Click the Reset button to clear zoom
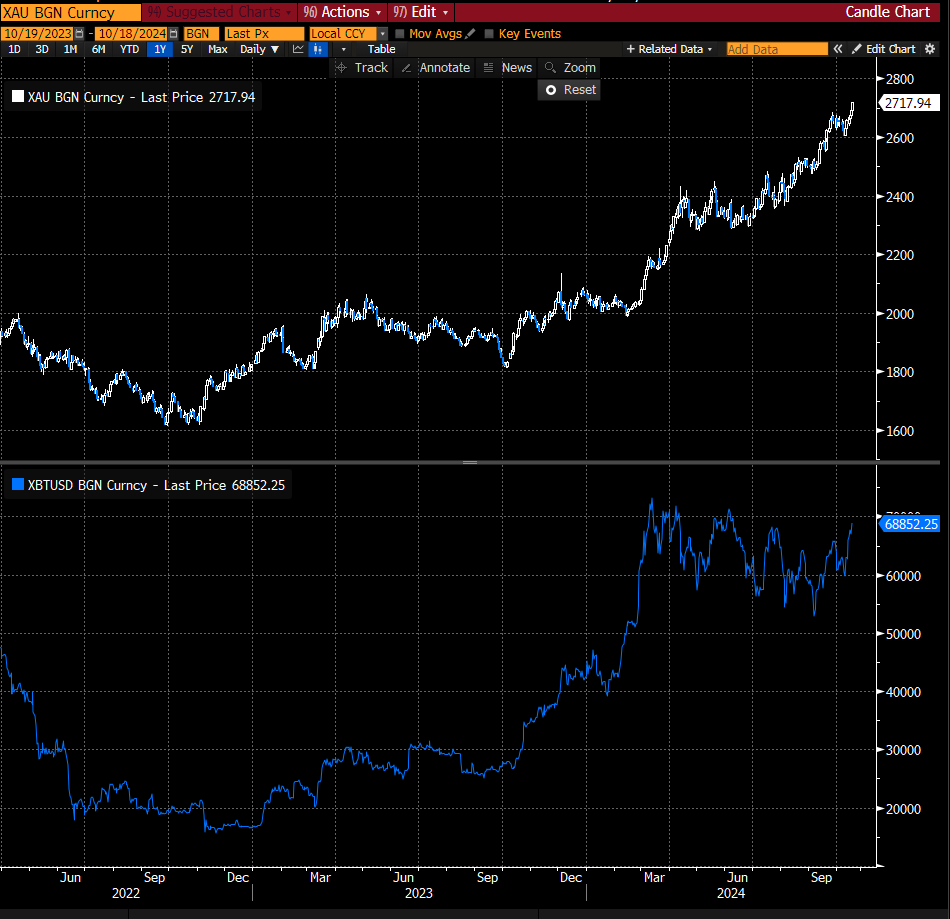950x919 pixels. point(568,89)
